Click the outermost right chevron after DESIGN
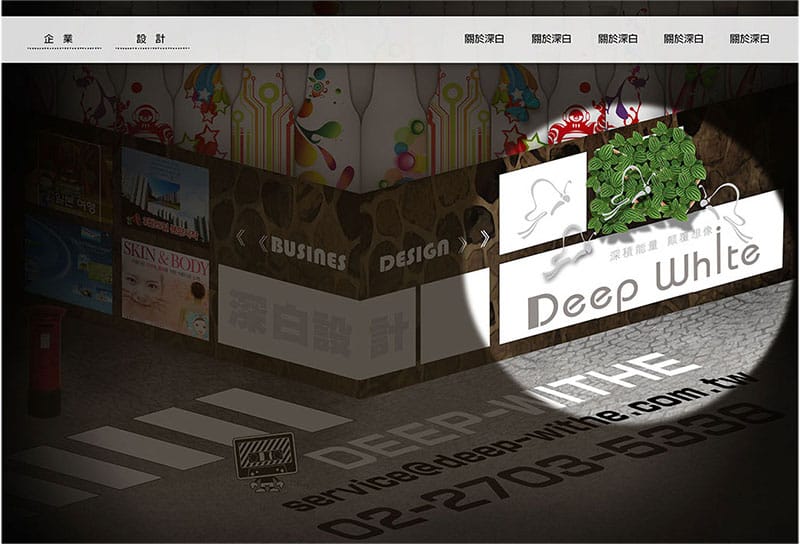Image resolution: width=800 pixels, height=544 pixels. coord(484,238)
